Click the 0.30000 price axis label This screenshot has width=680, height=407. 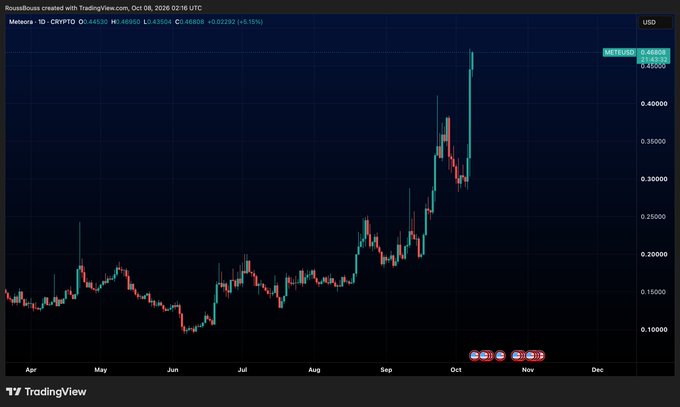pos(654,179)
